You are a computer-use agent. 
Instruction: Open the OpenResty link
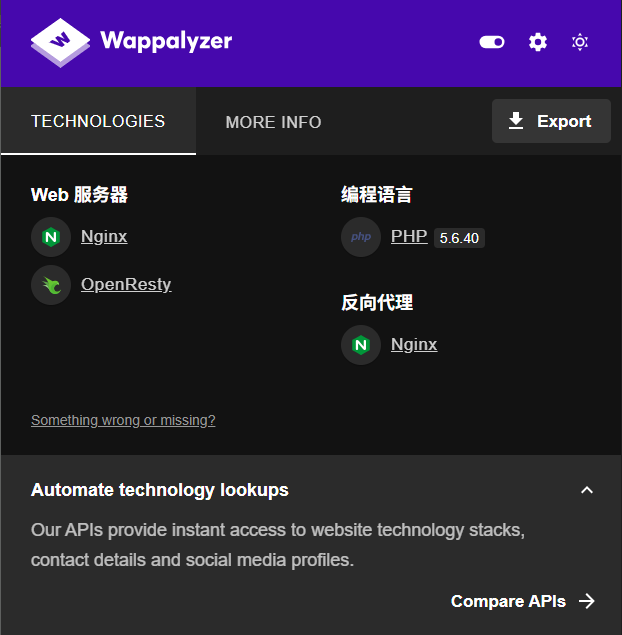tap(126, 284)
